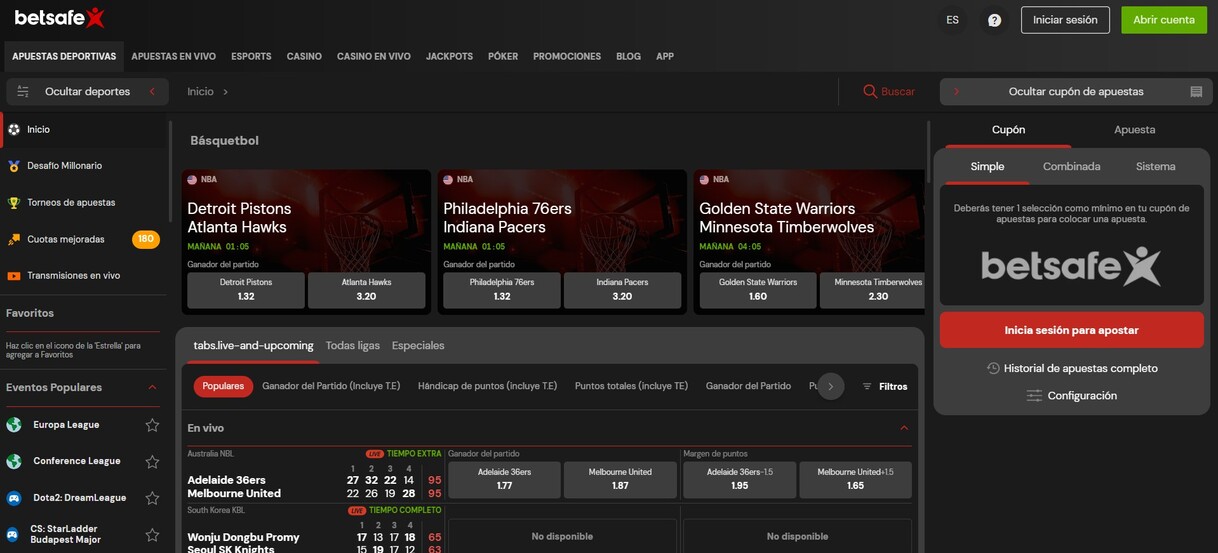Select Combinada bet type tab
The height and width of the screenshot is (553, 1218).
(1071, 167)
